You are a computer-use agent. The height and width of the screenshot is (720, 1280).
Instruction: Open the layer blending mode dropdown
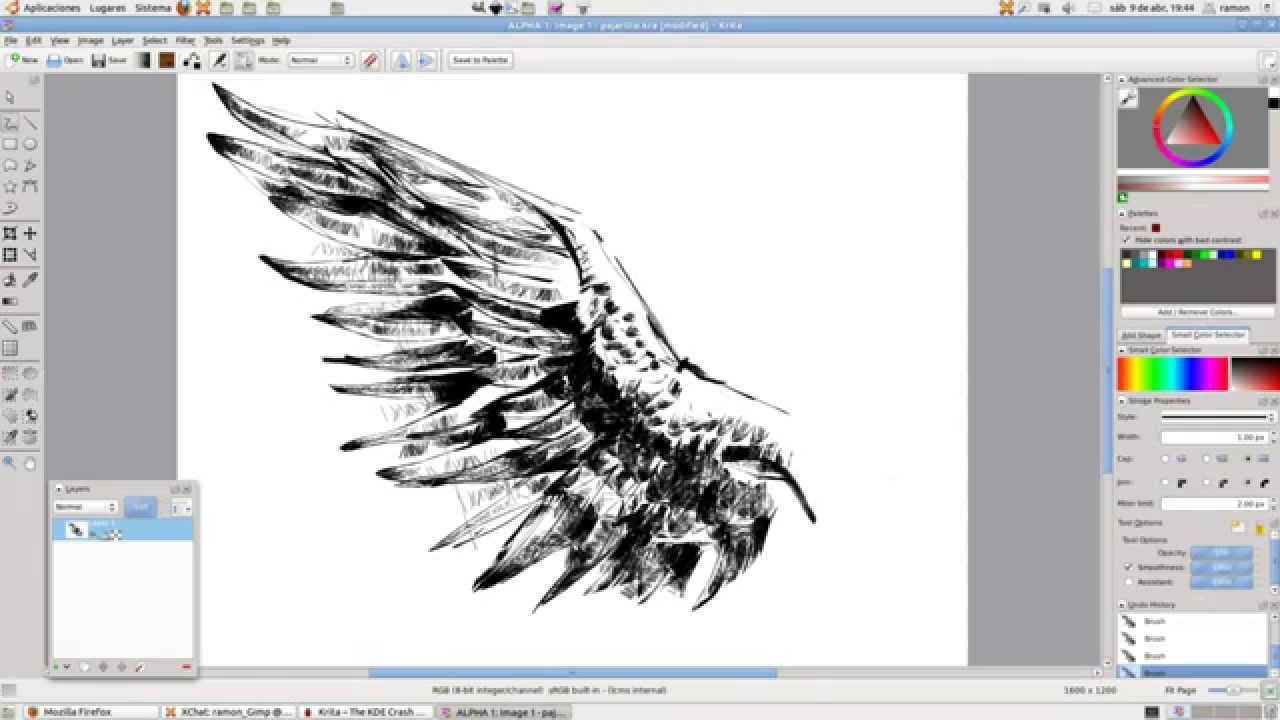tap(84, 507)
